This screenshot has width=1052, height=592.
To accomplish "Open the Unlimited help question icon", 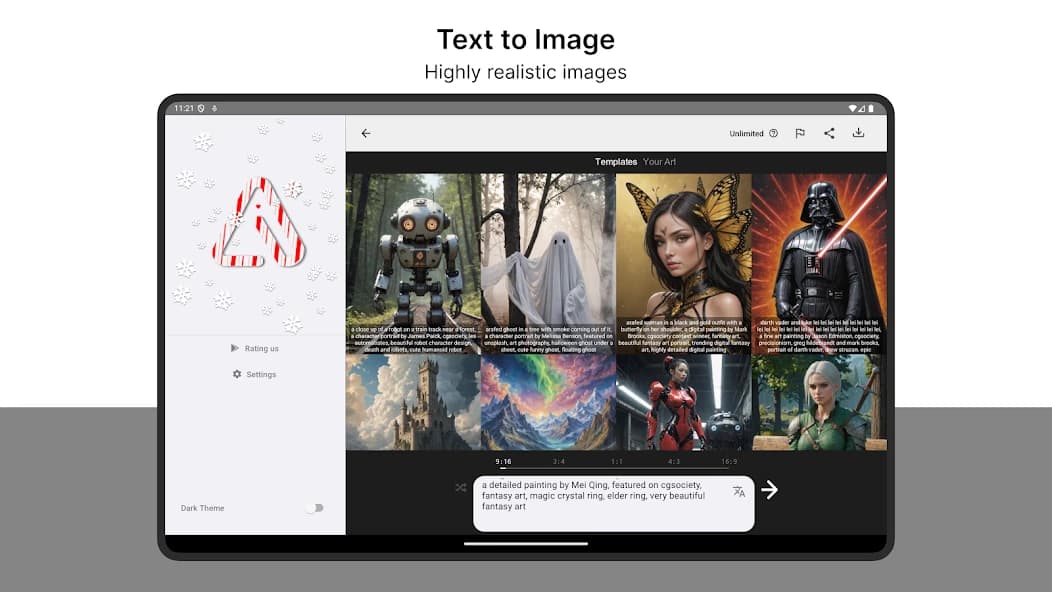I will [x=774, y=134].
